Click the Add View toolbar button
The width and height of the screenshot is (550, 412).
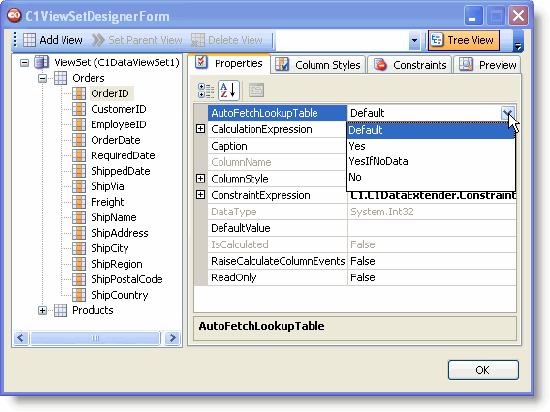(x=53, y=40)
